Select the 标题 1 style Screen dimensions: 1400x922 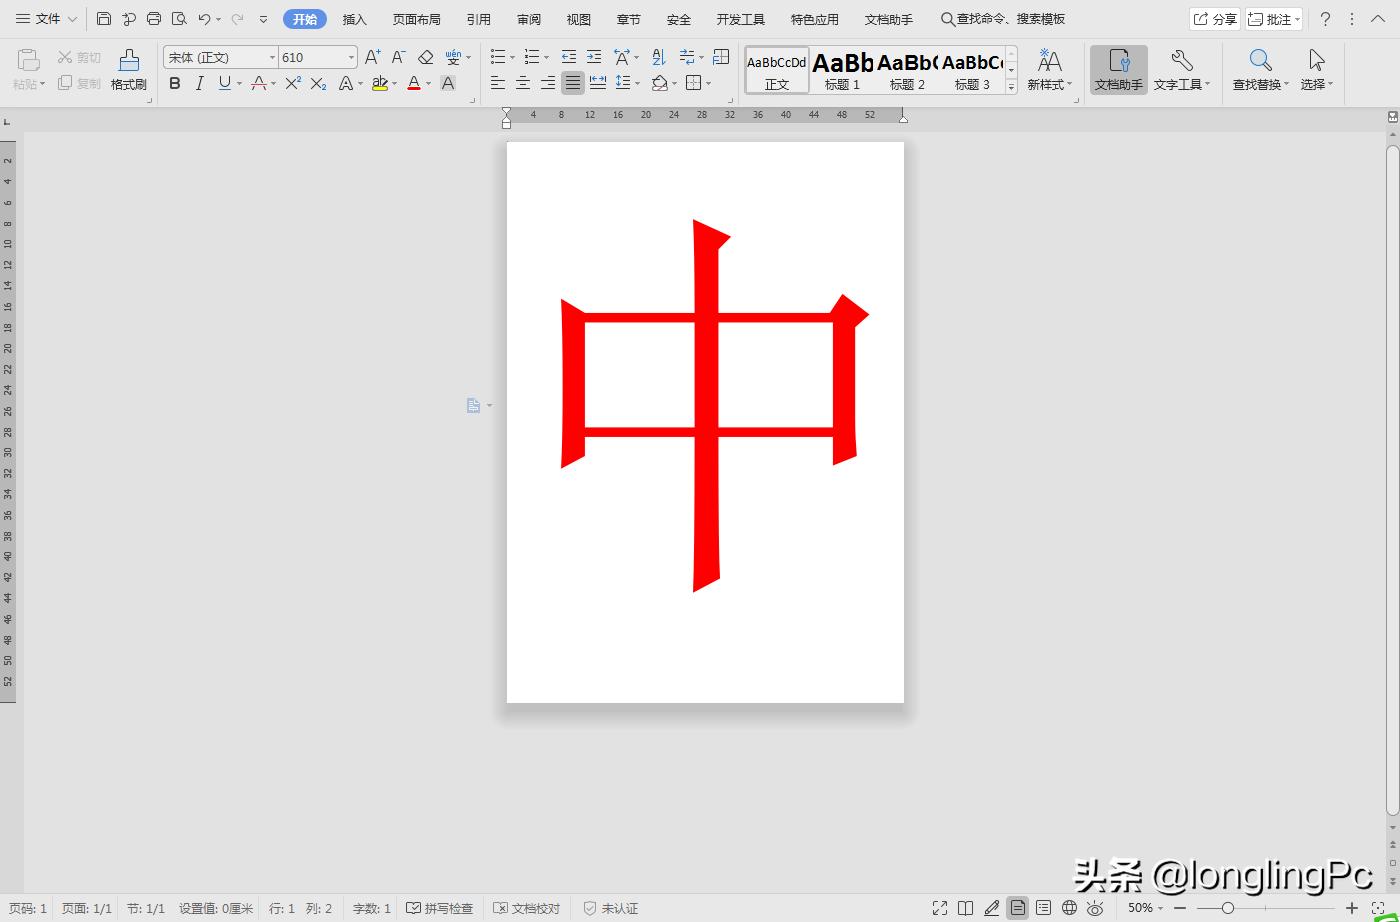(841, 70)
